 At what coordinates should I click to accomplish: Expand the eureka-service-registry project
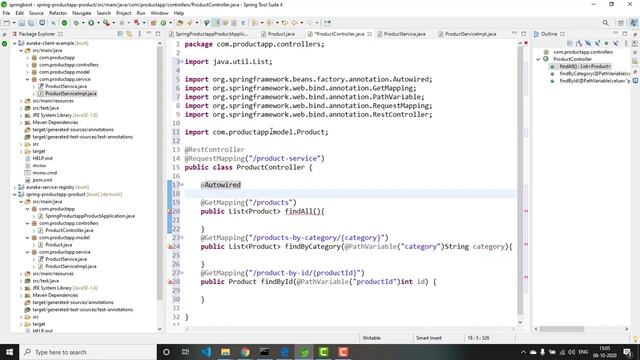pyautogui.click(x=15, y=187)
